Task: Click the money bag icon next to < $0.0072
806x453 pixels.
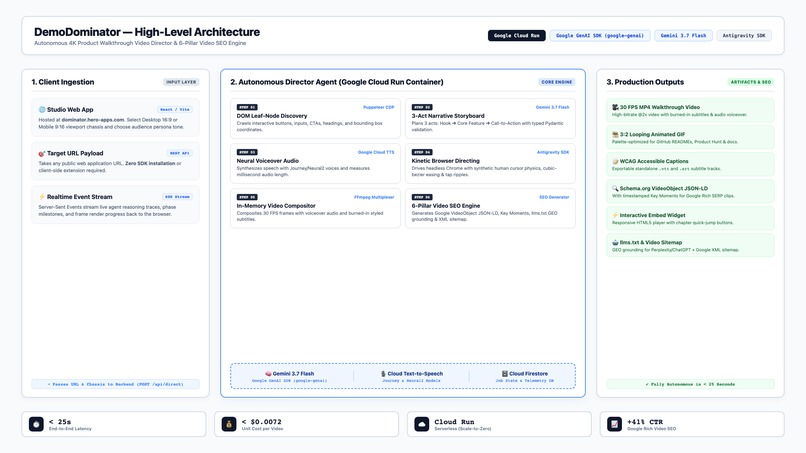Action: [229, 424]
